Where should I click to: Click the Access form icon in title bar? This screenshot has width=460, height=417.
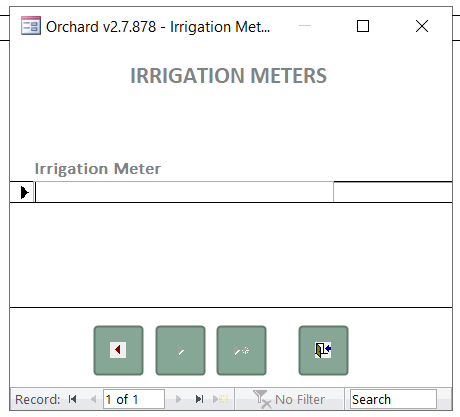[x=31, y=26]
